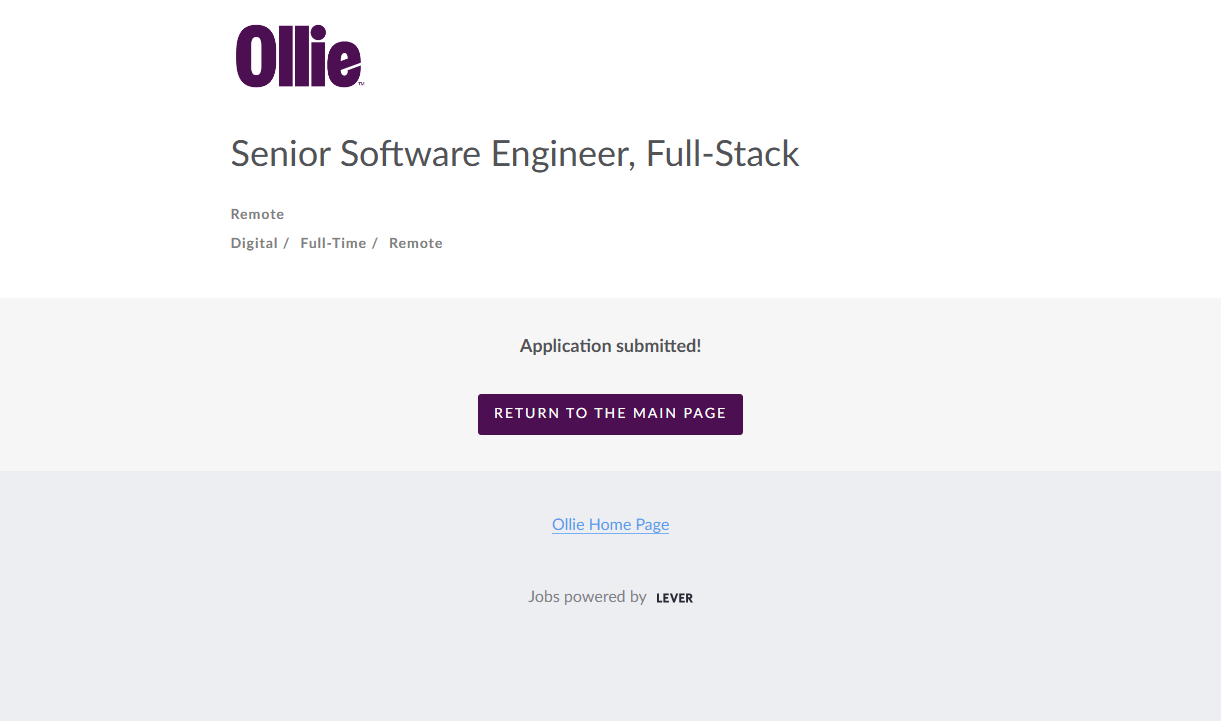Click the Ollie logo
Viewport: 1221px width, 721px height.
[298, 56]
